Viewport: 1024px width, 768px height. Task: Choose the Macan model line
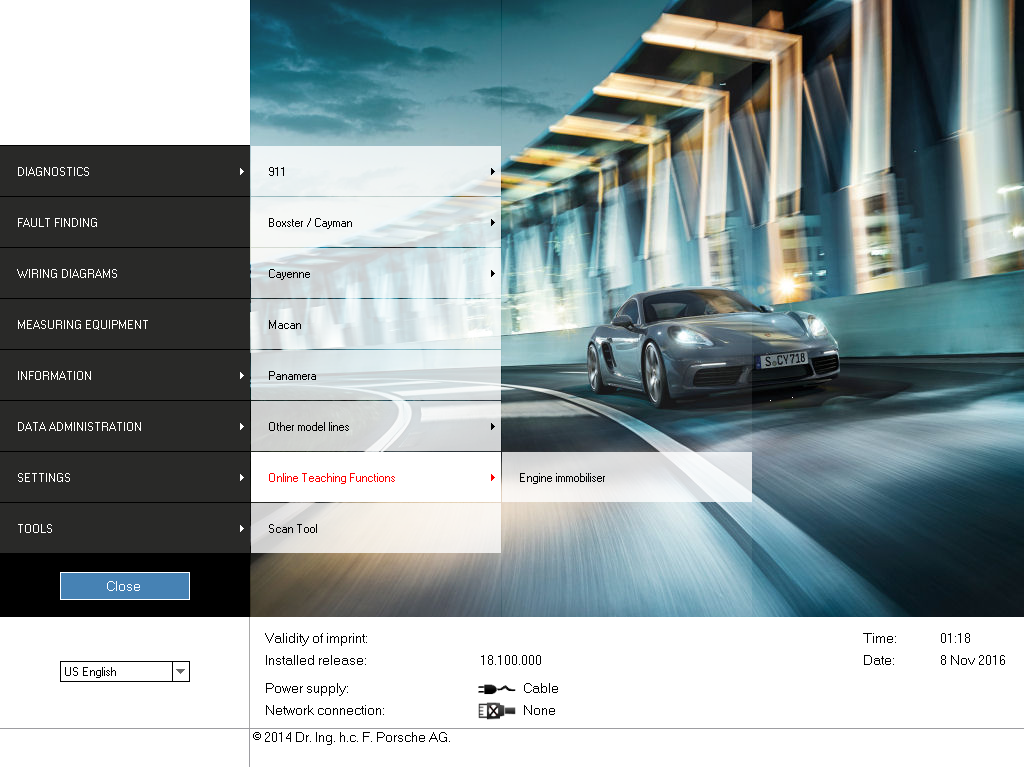coord(376,324)
